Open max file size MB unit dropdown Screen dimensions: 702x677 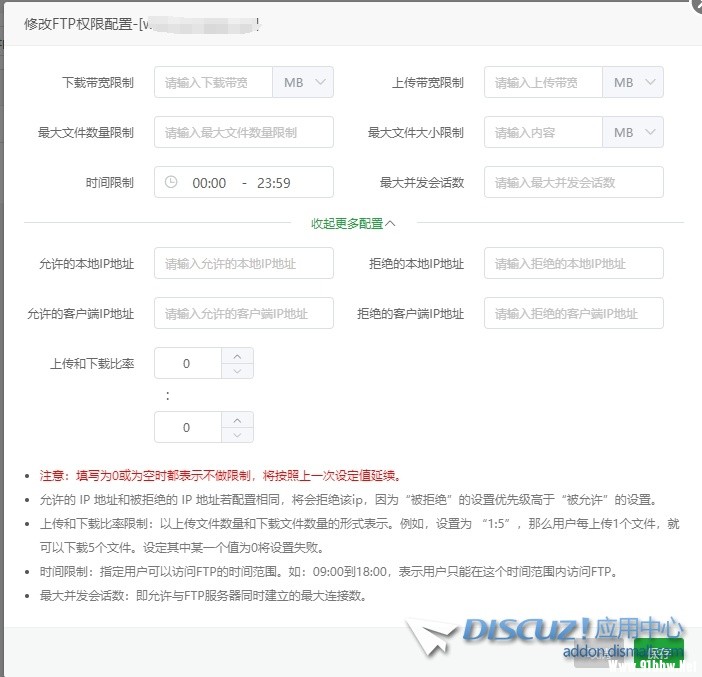(633, 132)
